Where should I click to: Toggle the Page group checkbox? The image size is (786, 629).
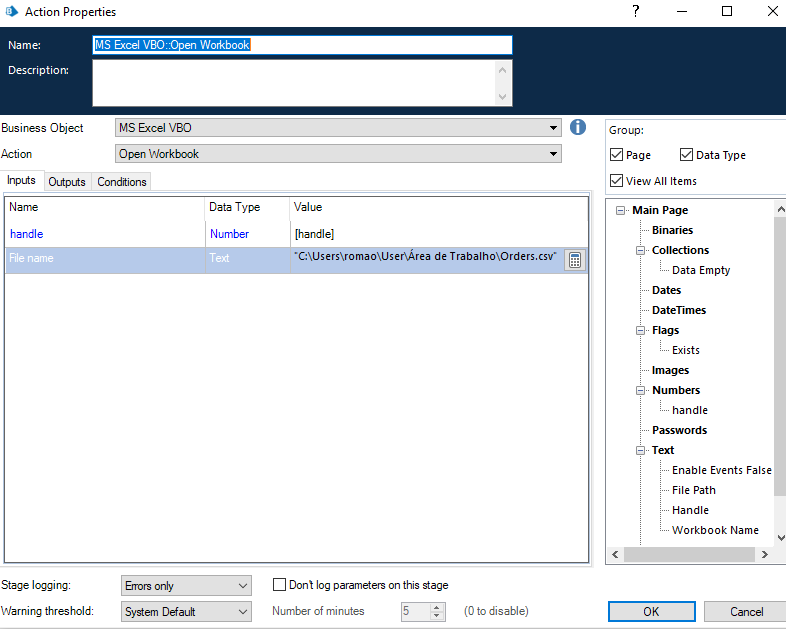(x=617, y=155)
